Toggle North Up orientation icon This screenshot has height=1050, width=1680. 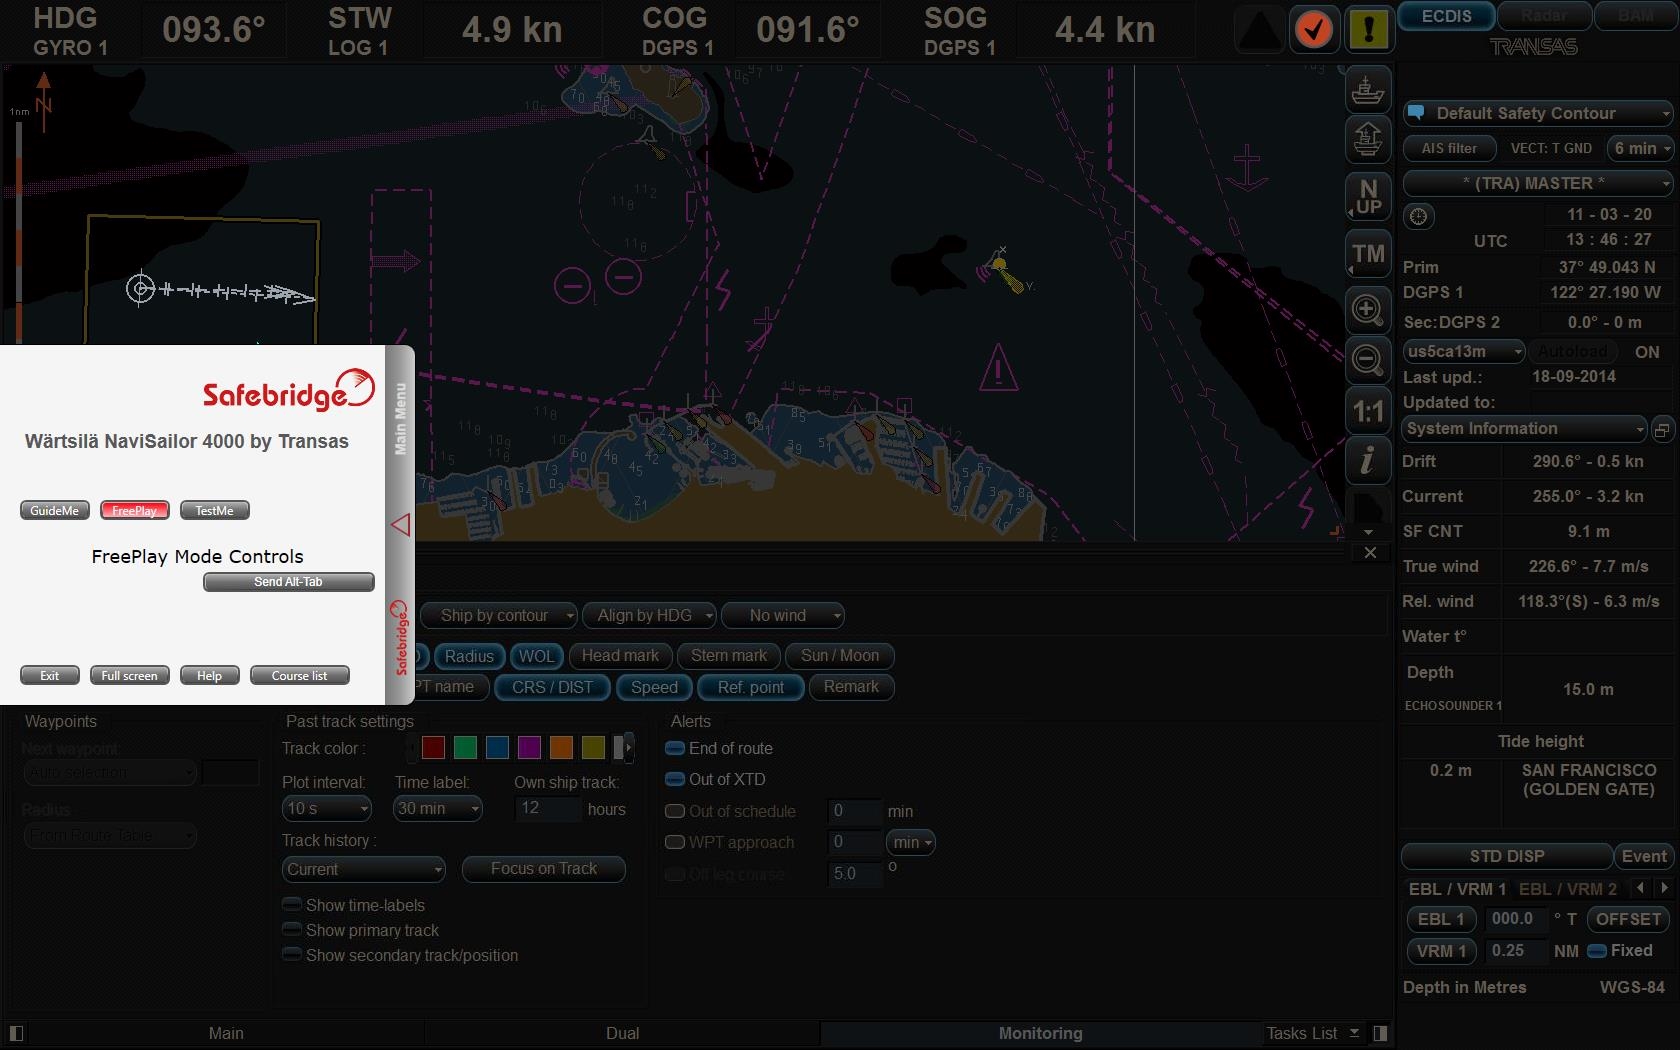[1367, 197]
